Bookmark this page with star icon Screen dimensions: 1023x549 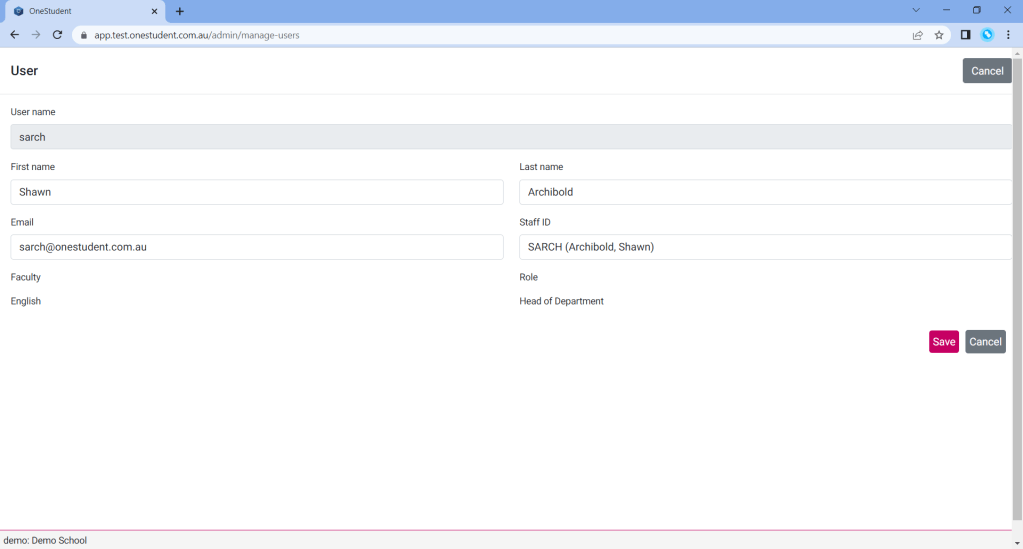(x=939, y=35)
